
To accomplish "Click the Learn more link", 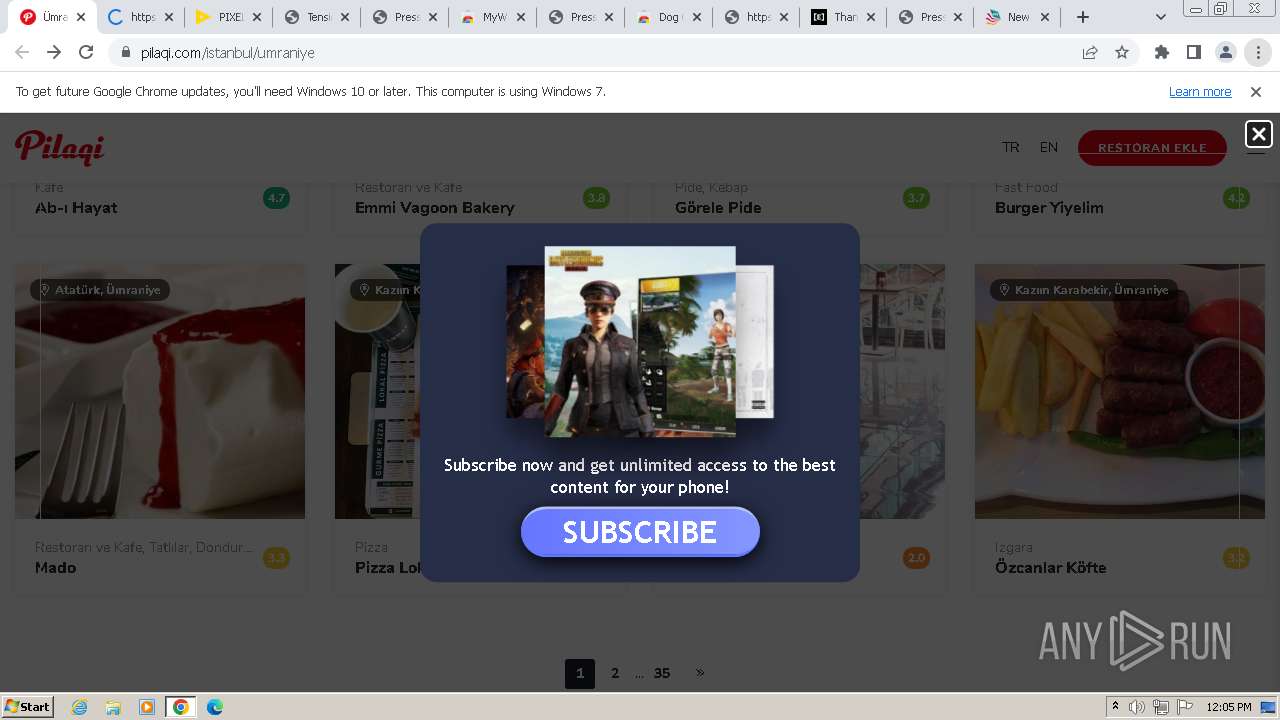I will tap(1200, 92).
